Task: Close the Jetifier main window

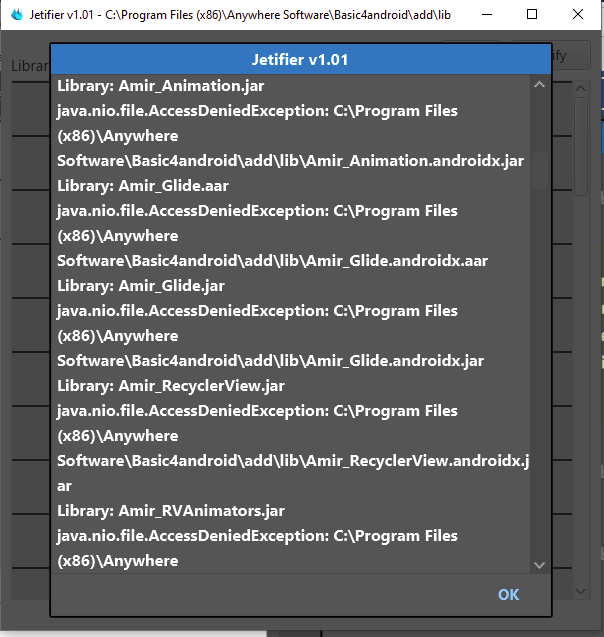Action: pos(578,15)
